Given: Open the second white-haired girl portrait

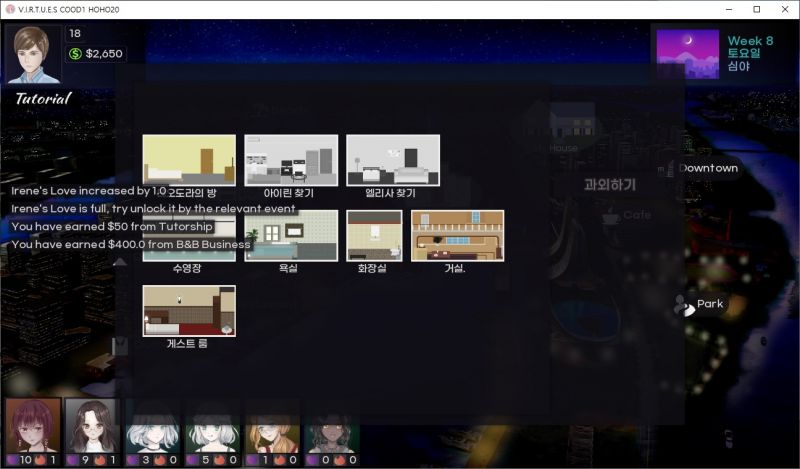Looking at the screenshot, I should point(212,426).
